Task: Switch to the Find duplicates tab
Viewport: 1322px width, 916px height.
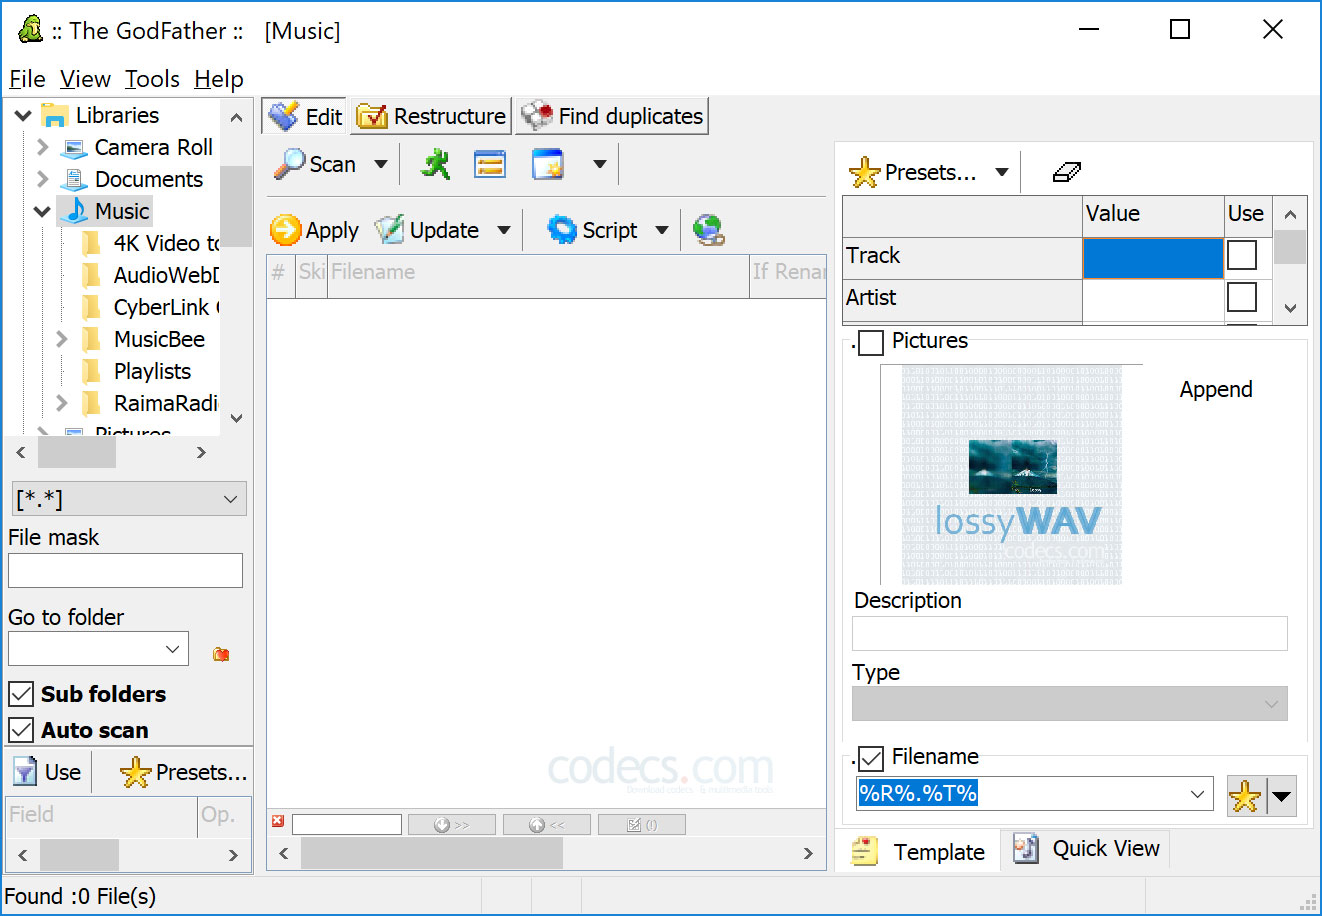Action: 612,116
